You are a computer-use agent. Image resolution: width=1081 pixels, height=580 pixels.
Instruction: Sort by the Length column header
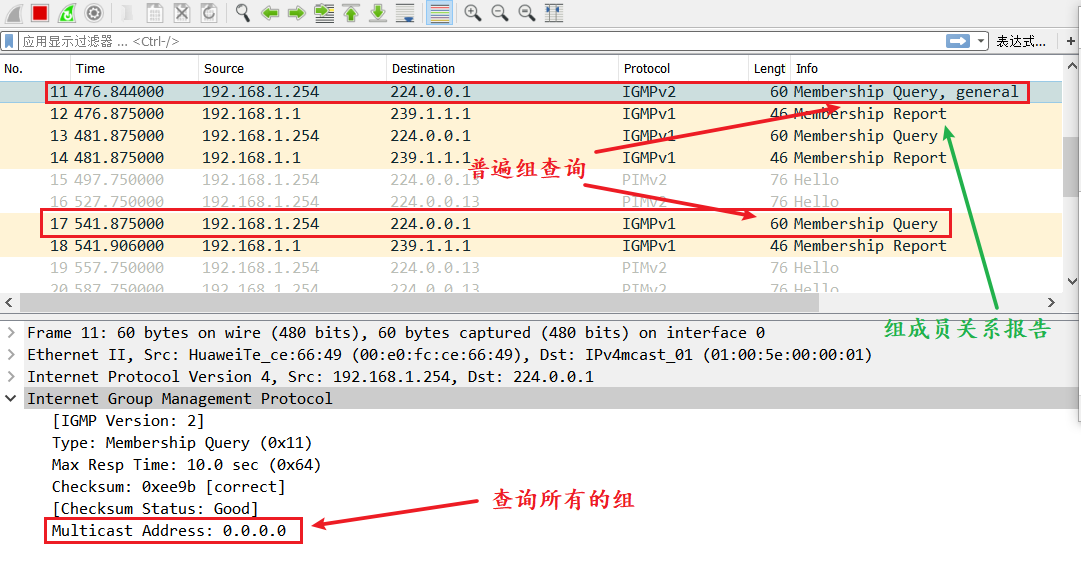click(769, 68)
